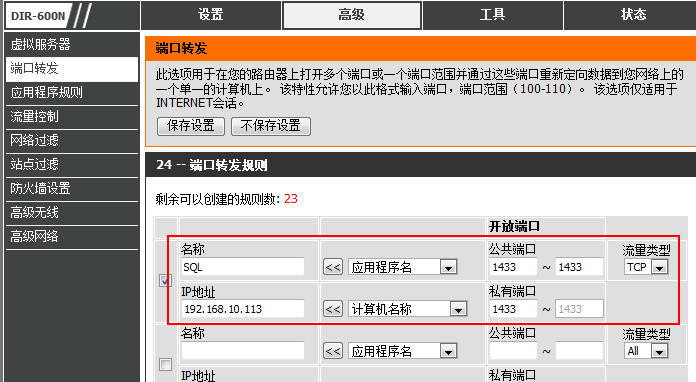Go to 防火墙设置 in sidebar
Screen dimensions: 696x382
point(72,189)
